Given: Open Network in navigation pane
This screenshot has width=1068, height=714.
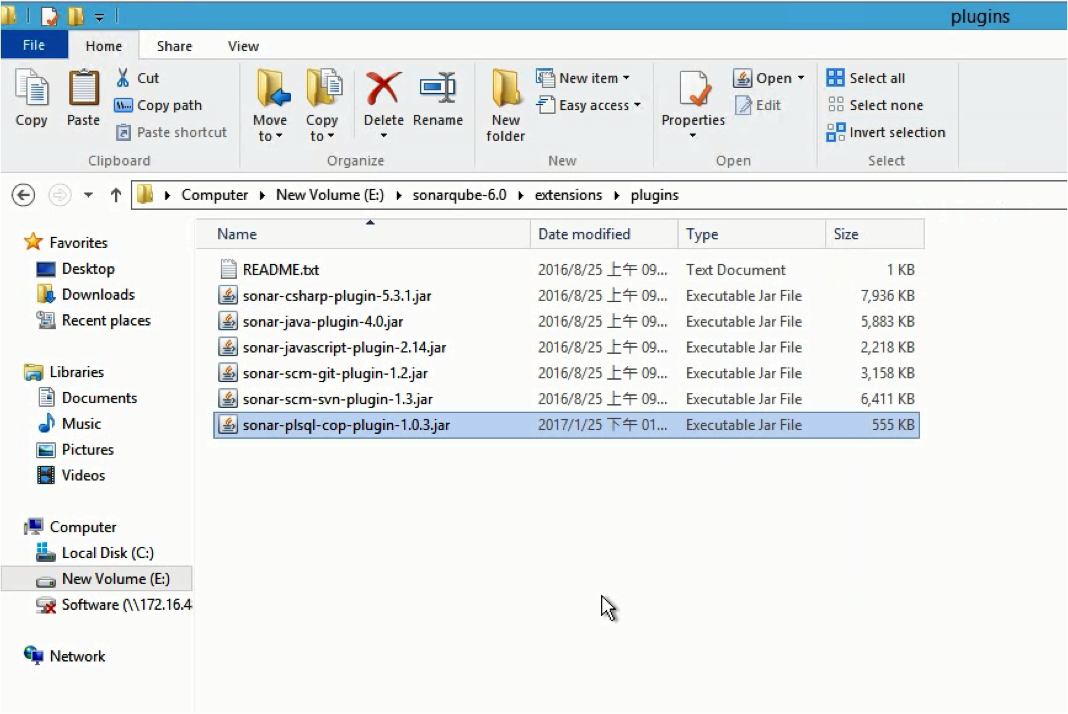Looking at the screenshot, I should (x=65, y=656).
